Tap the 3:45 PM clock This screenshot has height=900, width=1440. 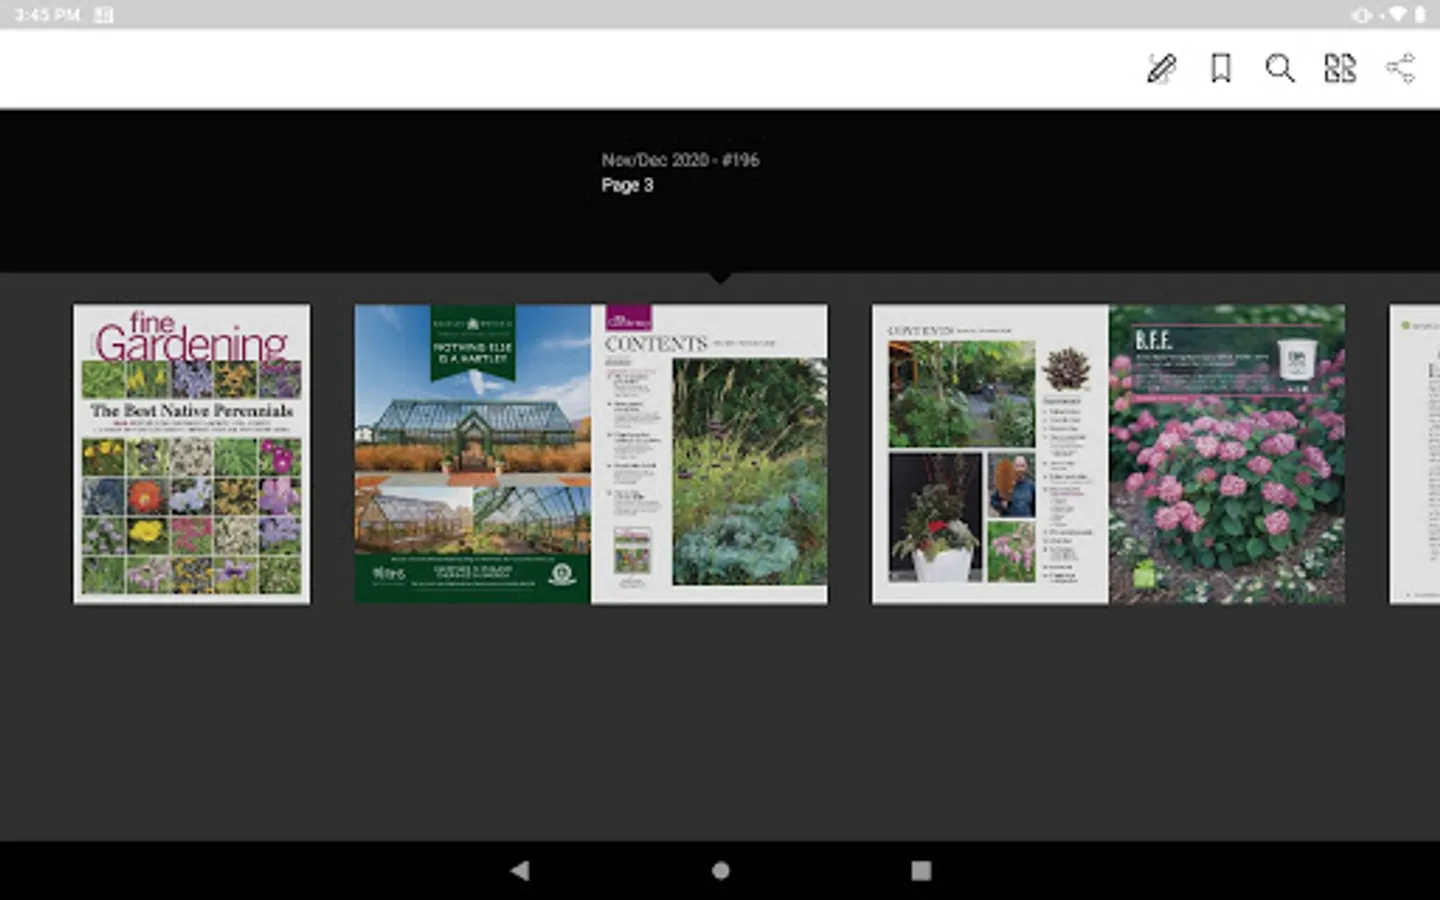(46, 14)
